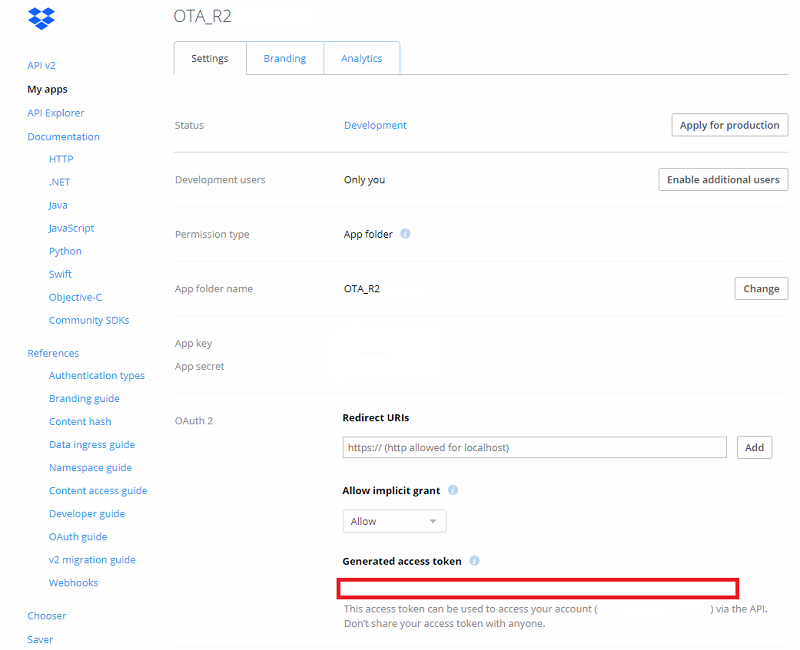The width and height of the screenshot is (800, 650).
Task: Switch to the Analytics tab
Action: (361, 58)
